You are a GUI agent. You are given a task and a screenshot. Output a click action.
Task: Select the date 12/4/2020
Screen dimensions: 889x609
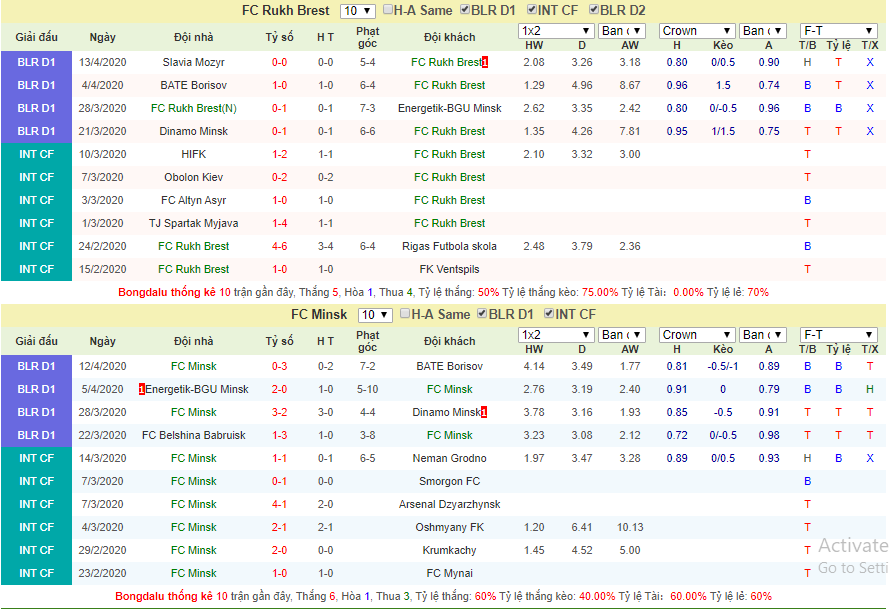click(103, 366)
